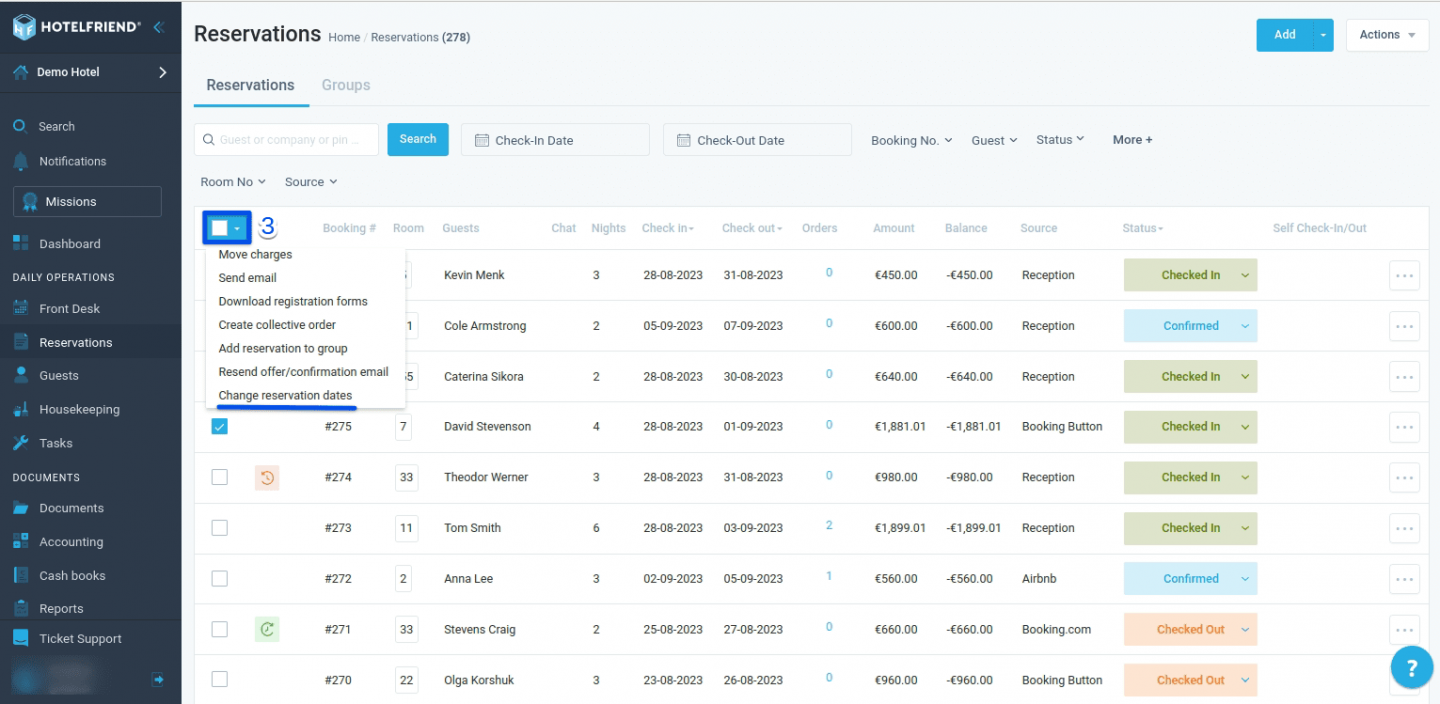Open Reports icon in sidebar
The width and height of the screenshot is (1440, 704).
20,608
